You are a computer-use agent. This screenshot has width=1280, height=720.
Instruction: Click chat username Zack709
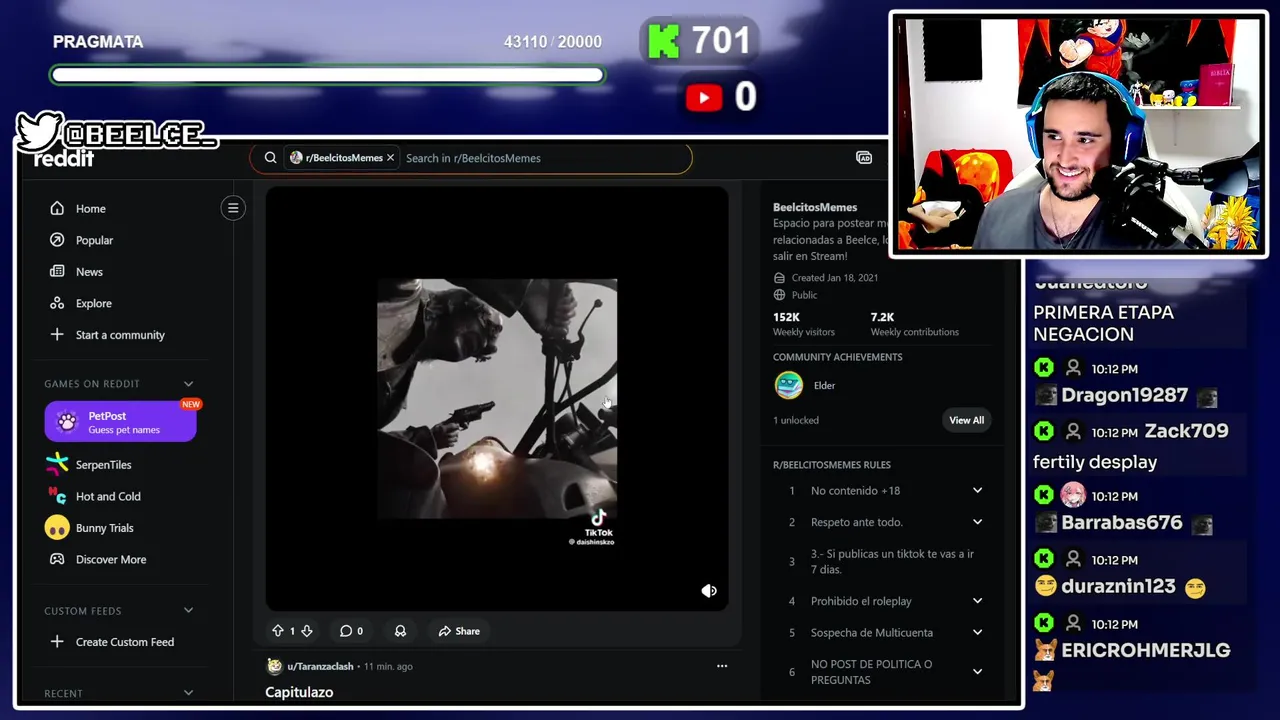(x=1186, y=431)
